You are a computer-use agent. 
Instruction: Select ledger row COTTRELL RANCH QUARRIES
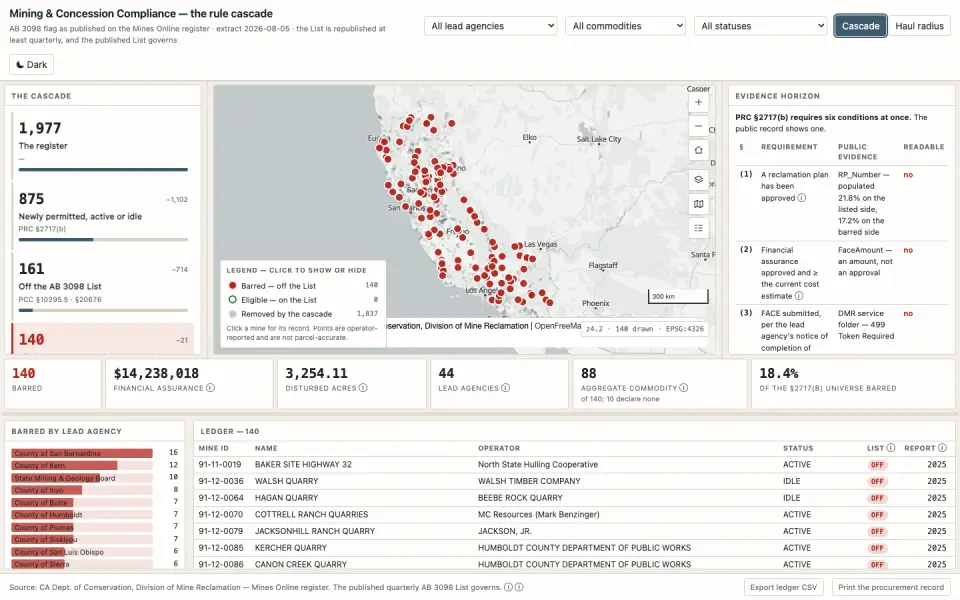click(x=574, y=514)
